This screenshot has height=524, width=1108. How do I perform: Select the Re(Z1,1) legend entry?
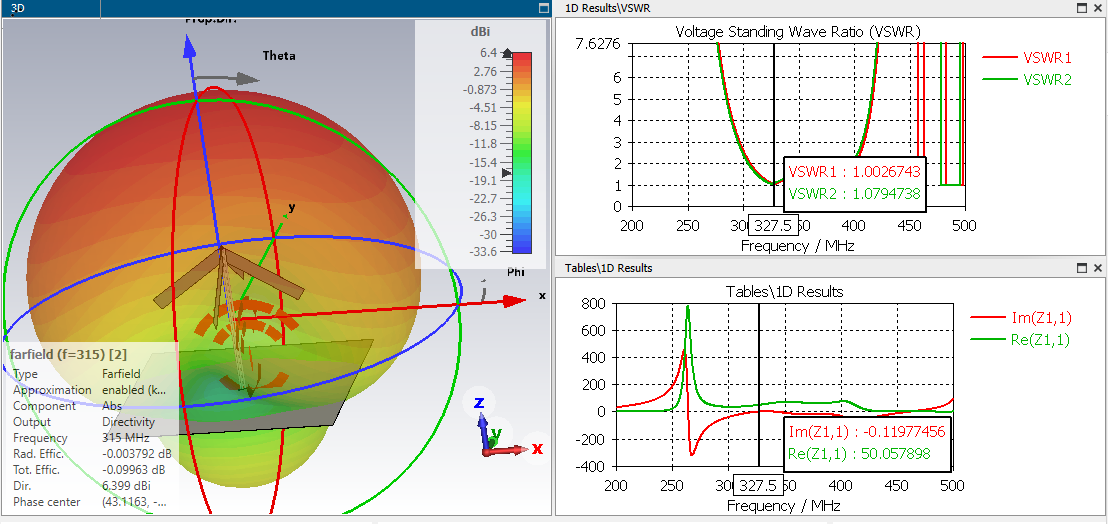click(1021, 340)
